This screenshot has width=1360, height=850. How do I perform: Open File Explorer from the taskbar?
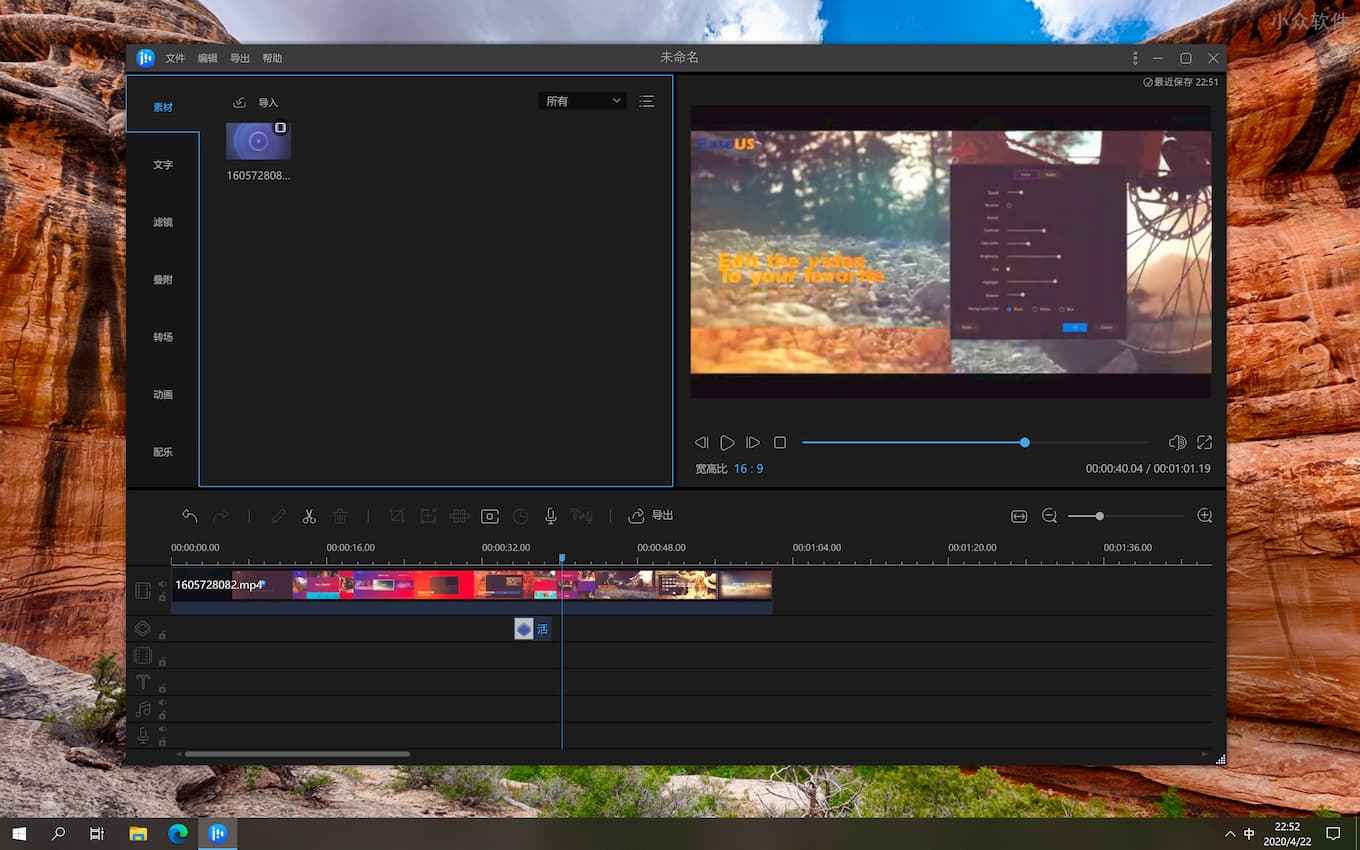138,833
